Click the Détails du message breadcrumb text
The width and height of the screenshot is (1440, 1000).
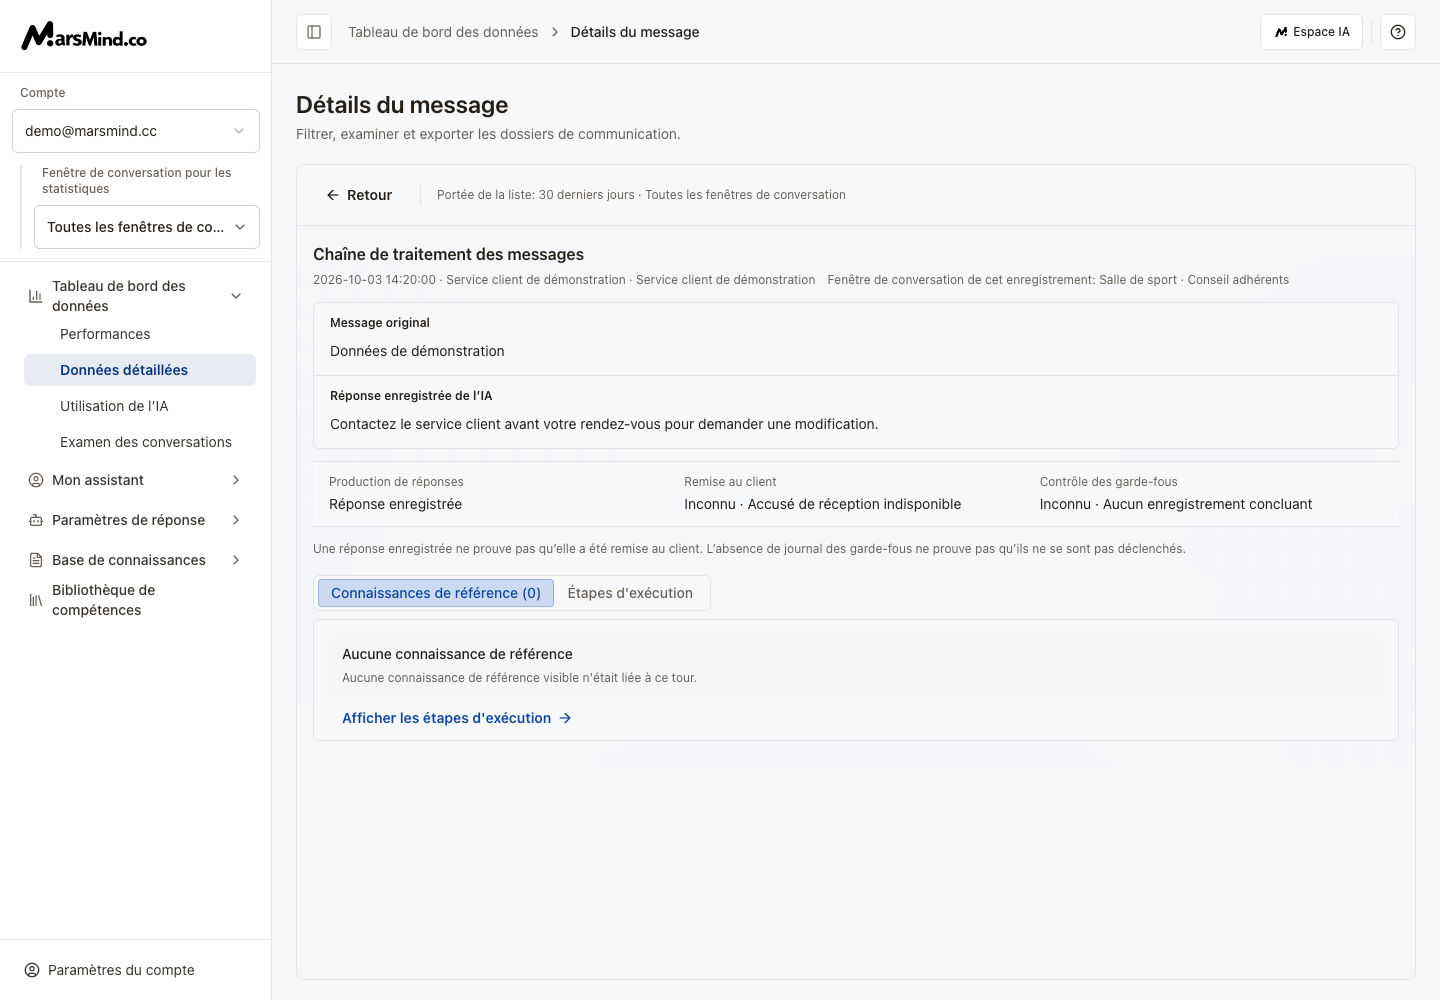(635, 32)
